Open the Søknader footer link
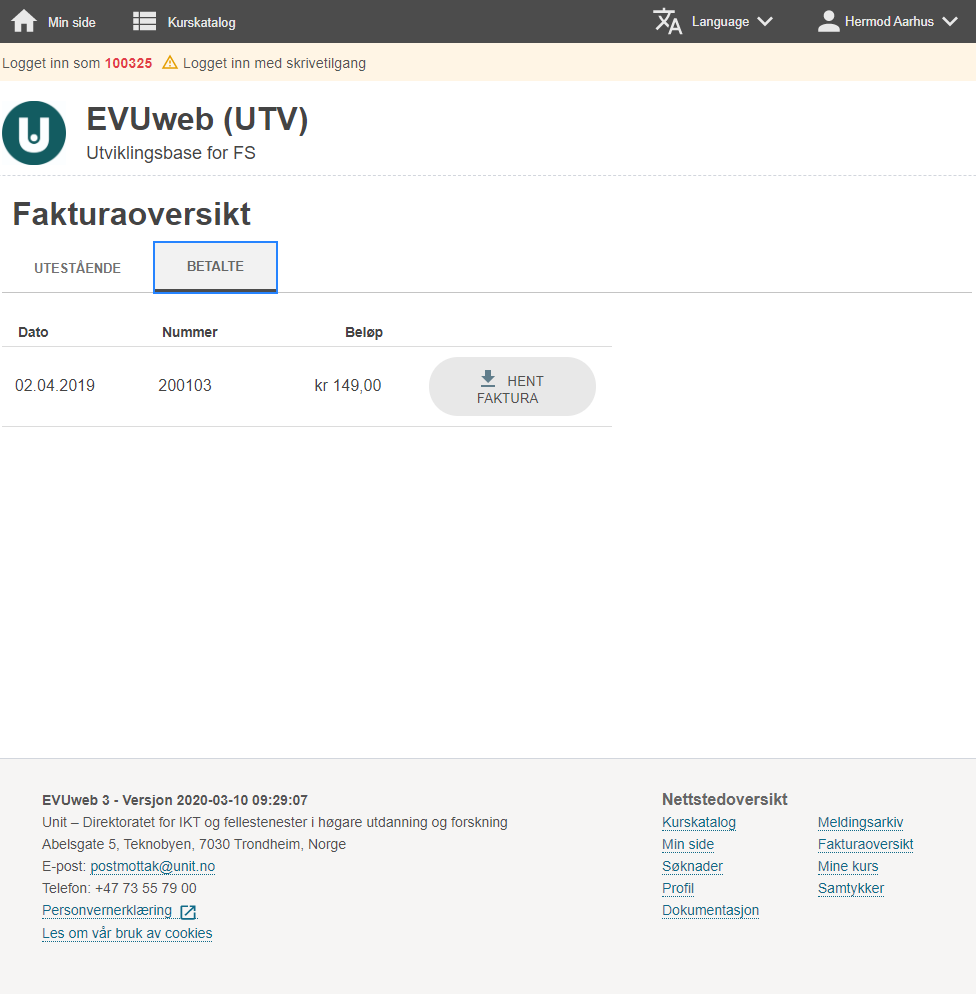The image size is (976, 994). 693,867
